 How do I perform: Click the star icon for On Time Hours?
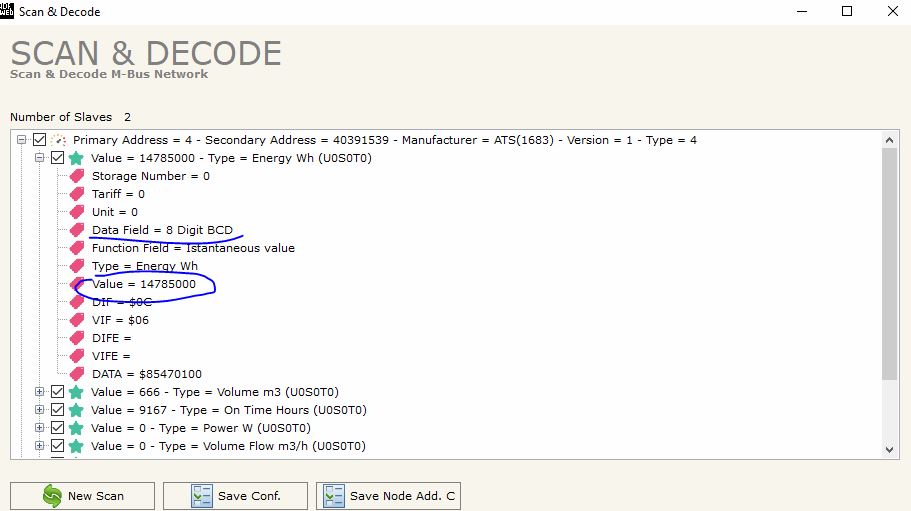pos(75,410)
